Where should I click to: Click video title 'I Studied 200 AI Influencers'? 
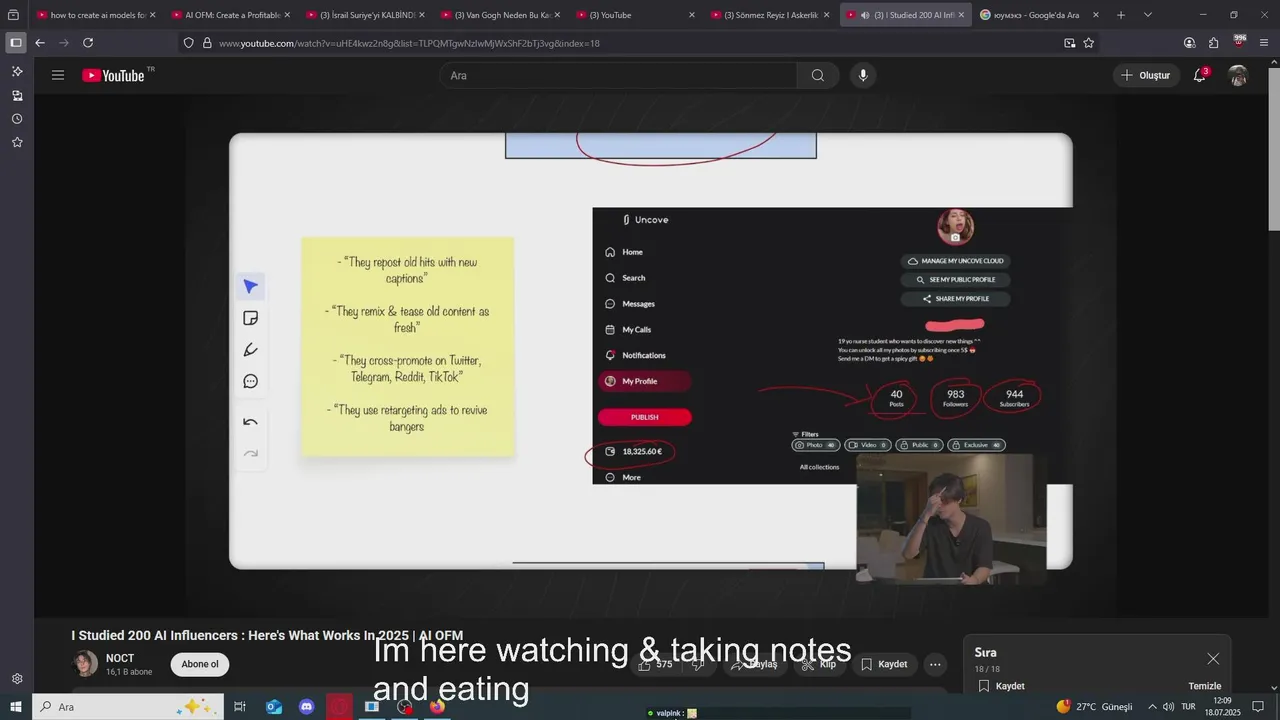[267, 636]
